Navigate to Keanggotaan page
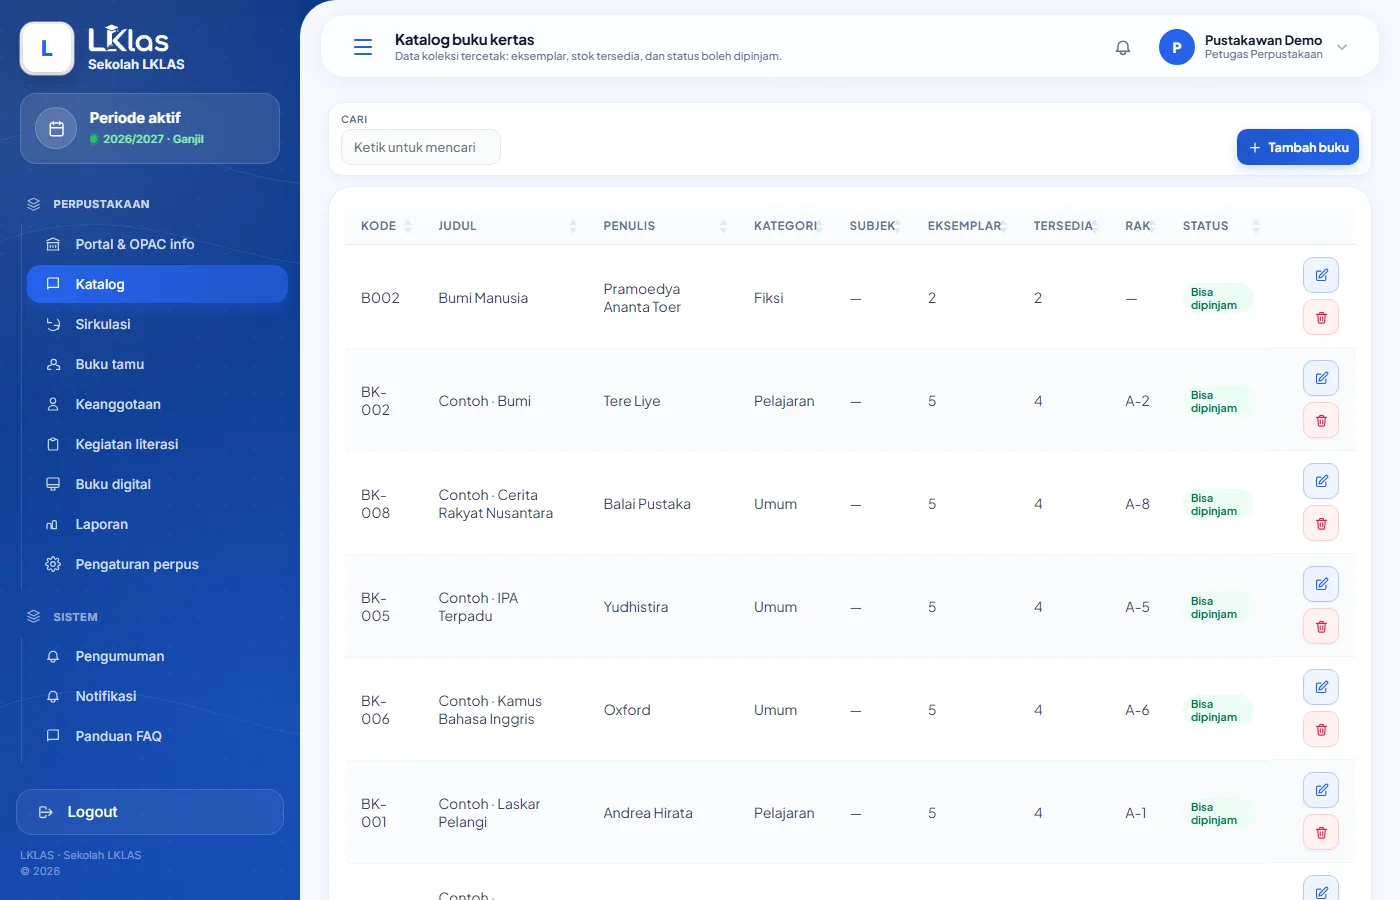Image resolution: width=1400 pixels, height=900 pixels. point(157,404)
